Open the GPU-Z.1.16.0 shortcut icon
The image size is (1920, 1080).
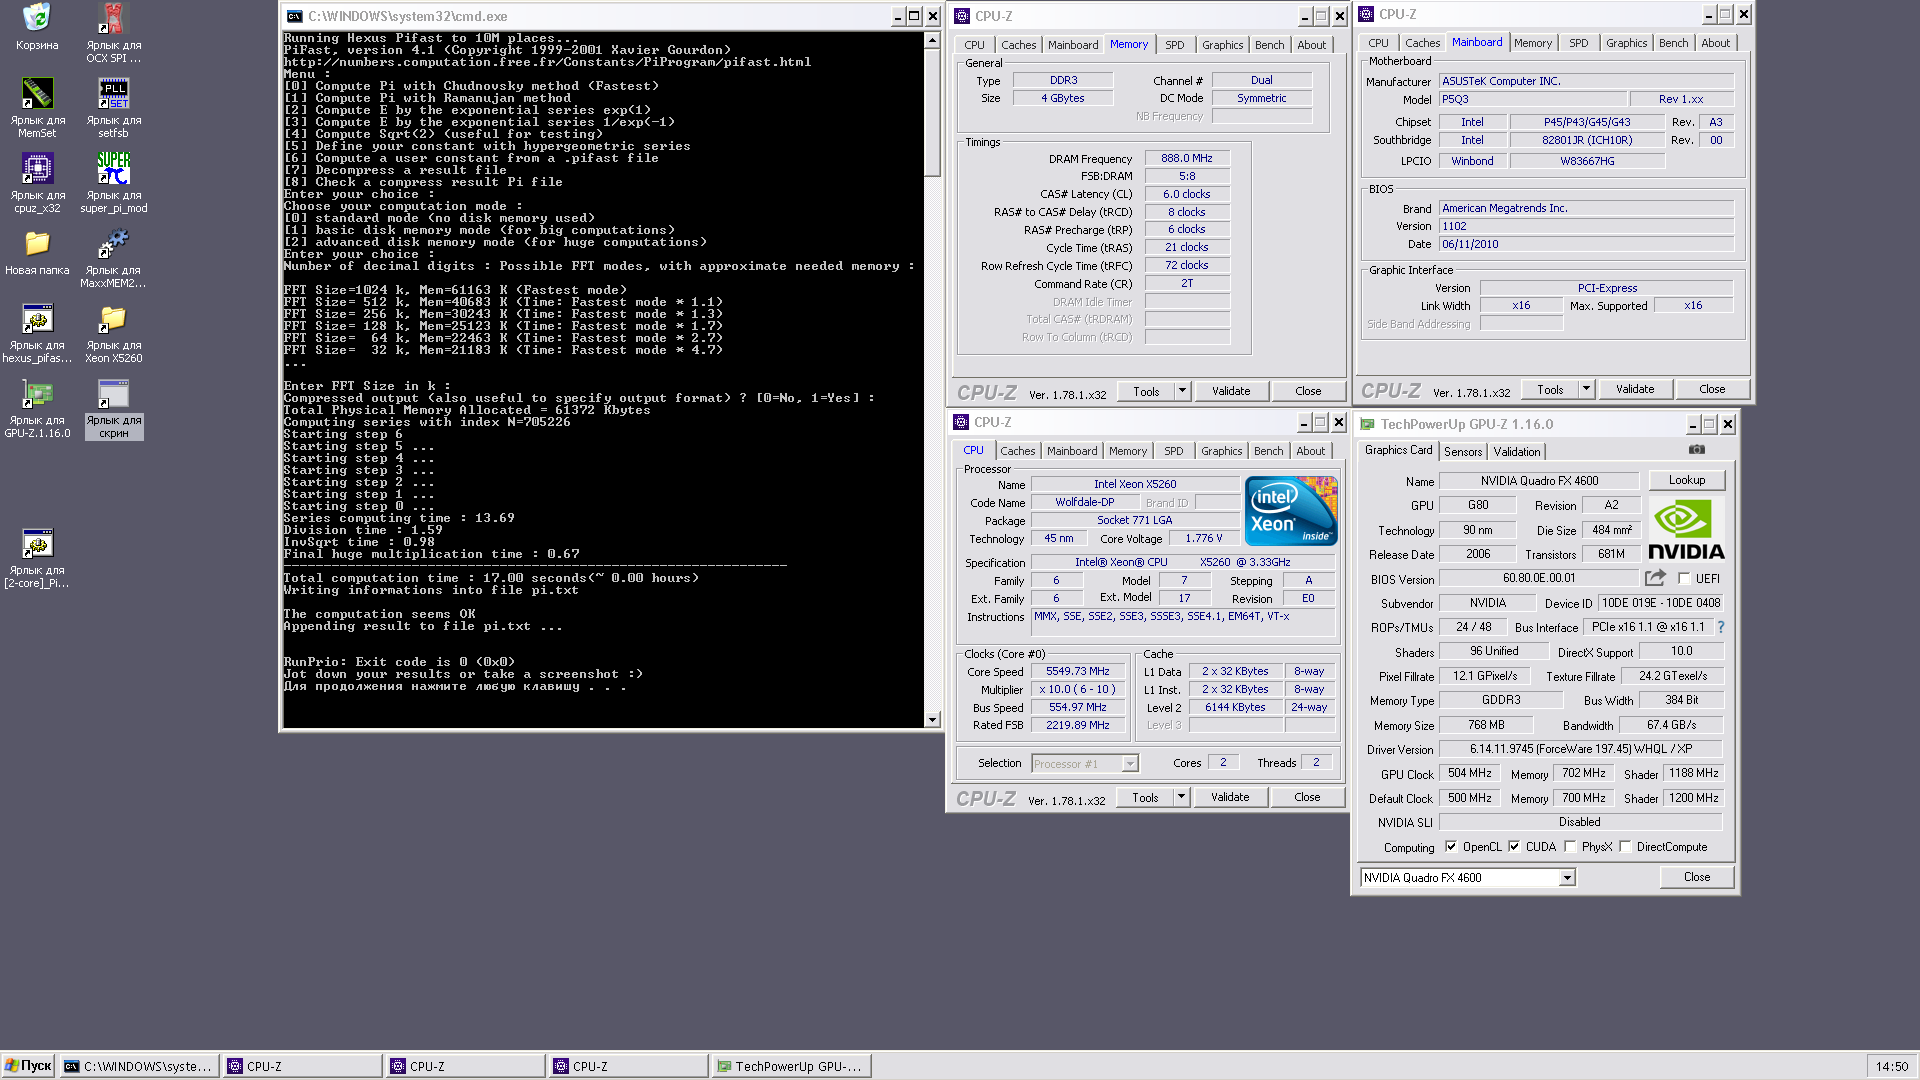coord(37,393)
